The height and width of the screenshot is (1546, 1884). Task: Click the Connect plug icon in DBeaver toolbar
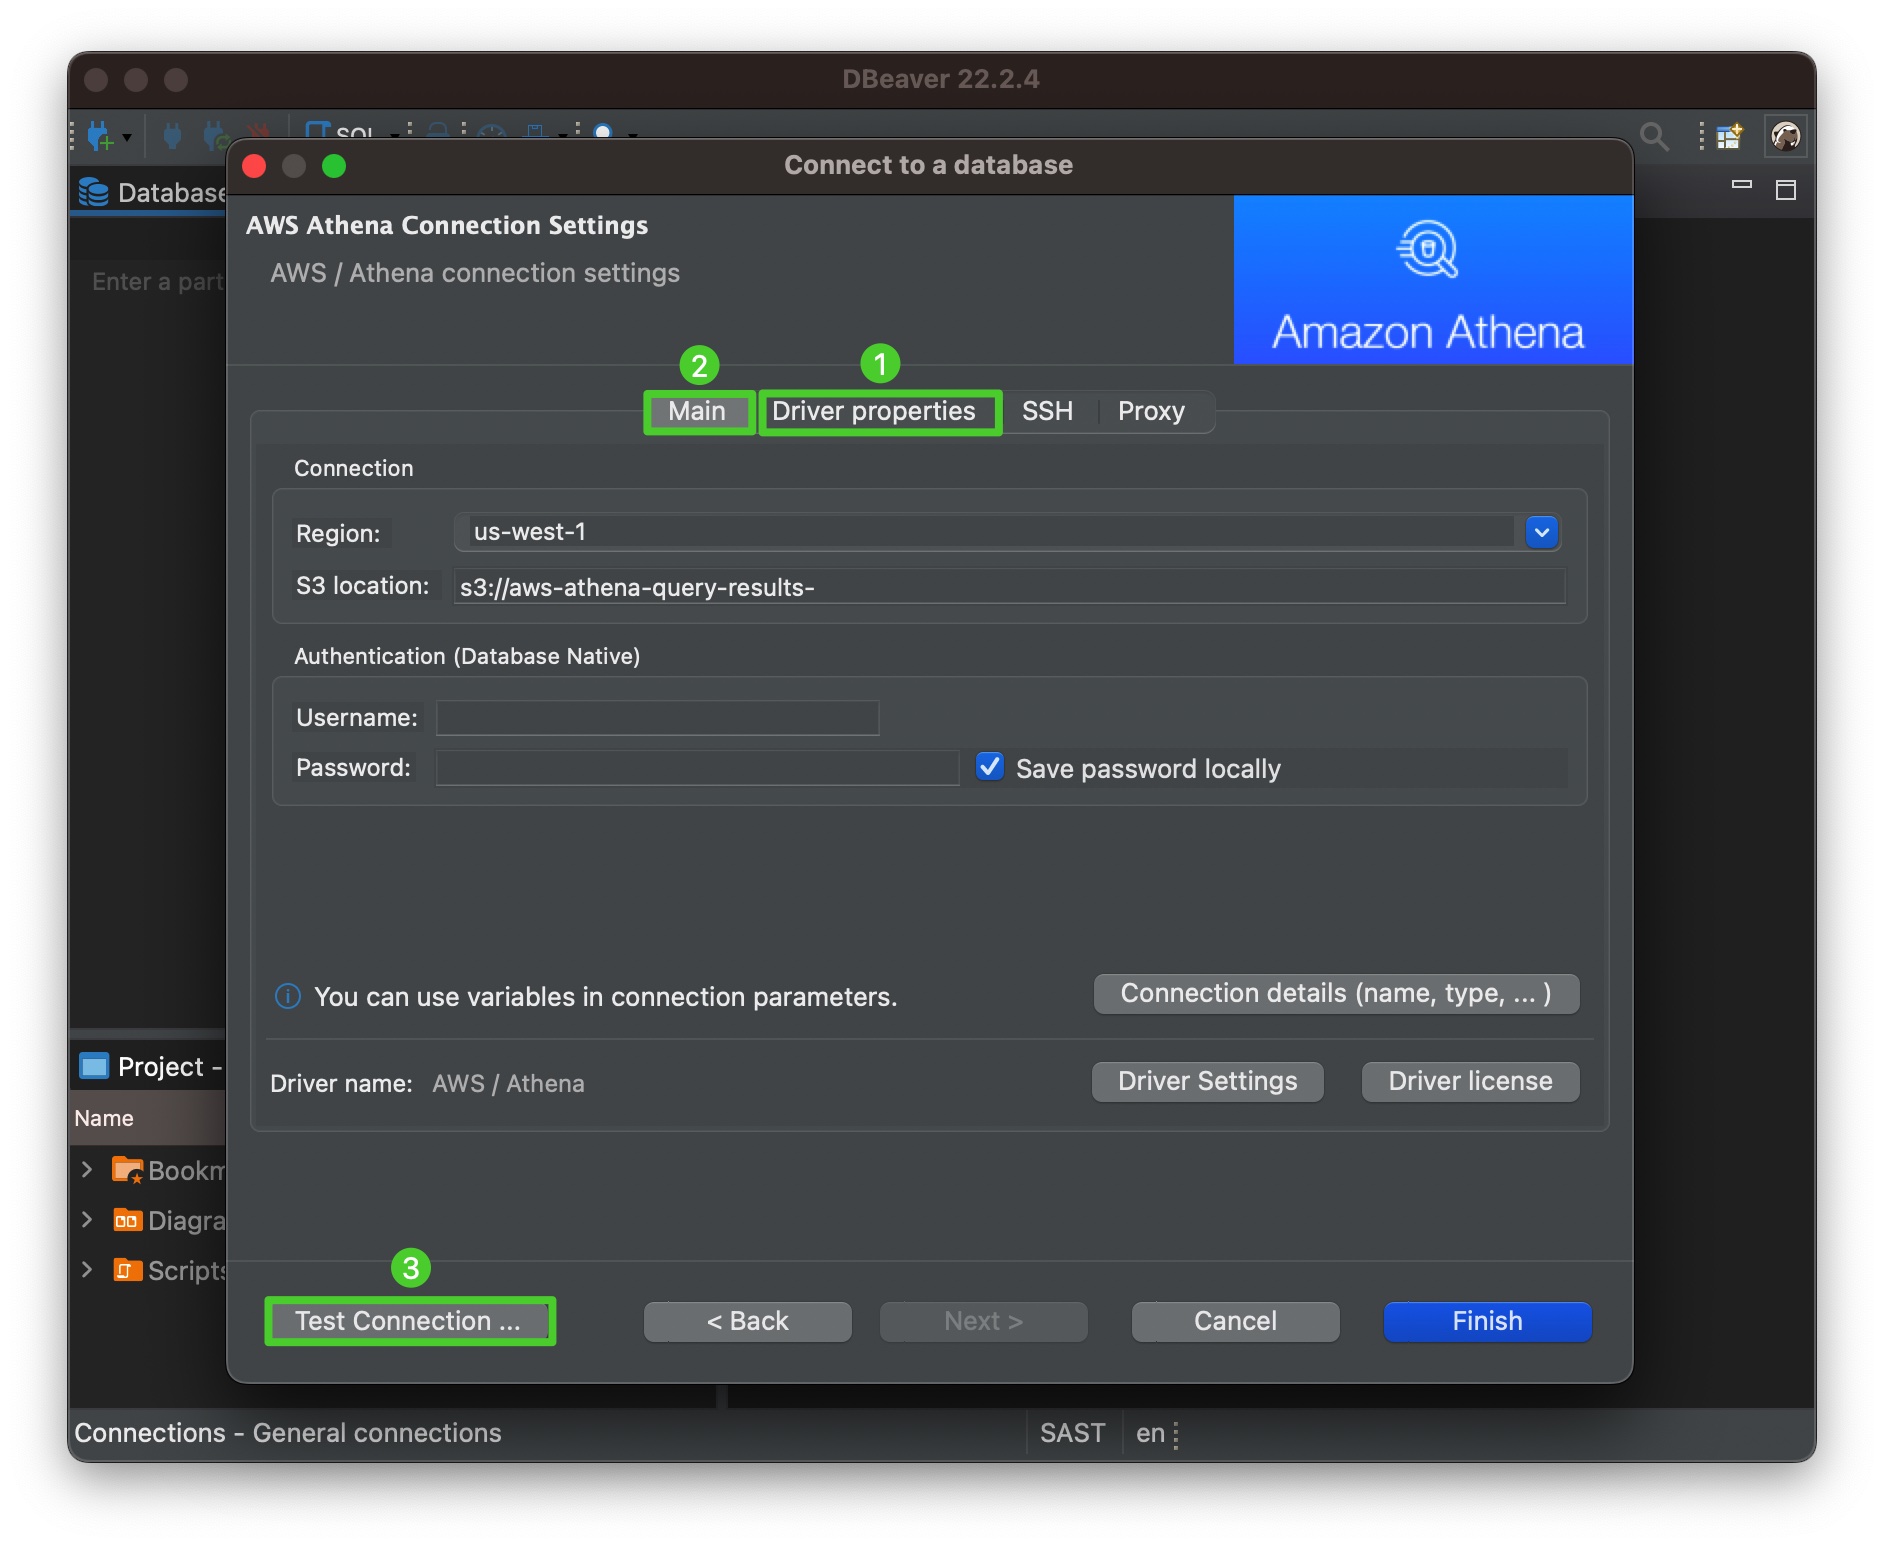pyautogui.click(x=172, y=135)
